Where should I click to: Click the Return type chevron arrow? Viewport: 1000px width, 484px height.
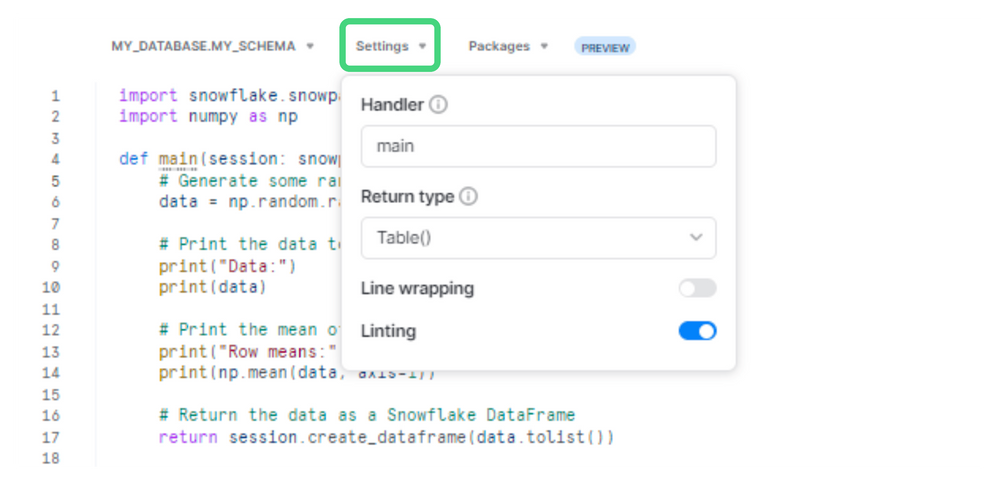(696, 237)
